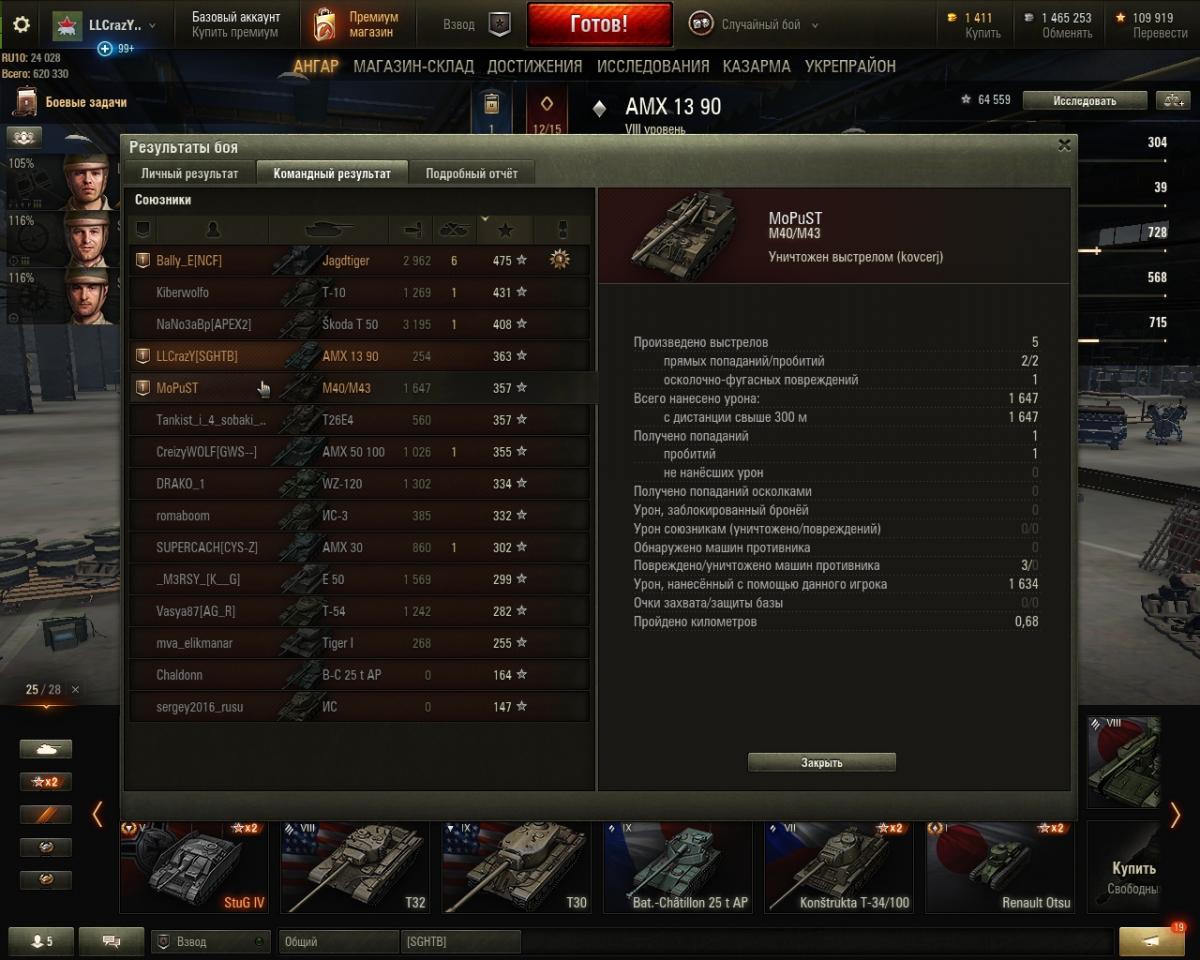Image resolution: width=1200 pixels, height=960 pixels.
Task: Toggle the x2 bonus vehicle filter
Action: click(x=46, y=782)
